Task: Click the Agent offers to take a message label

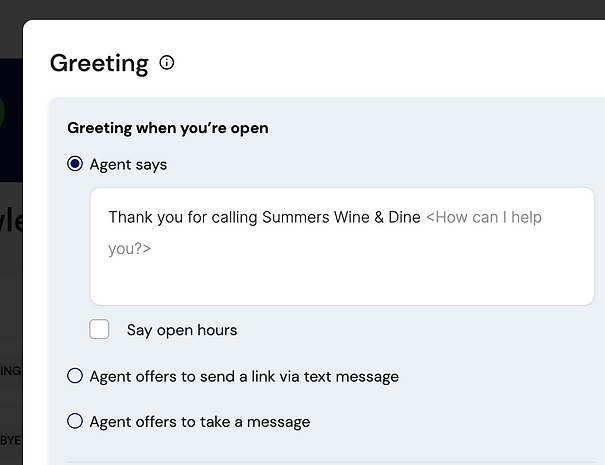Action: [x=199, y=422]
